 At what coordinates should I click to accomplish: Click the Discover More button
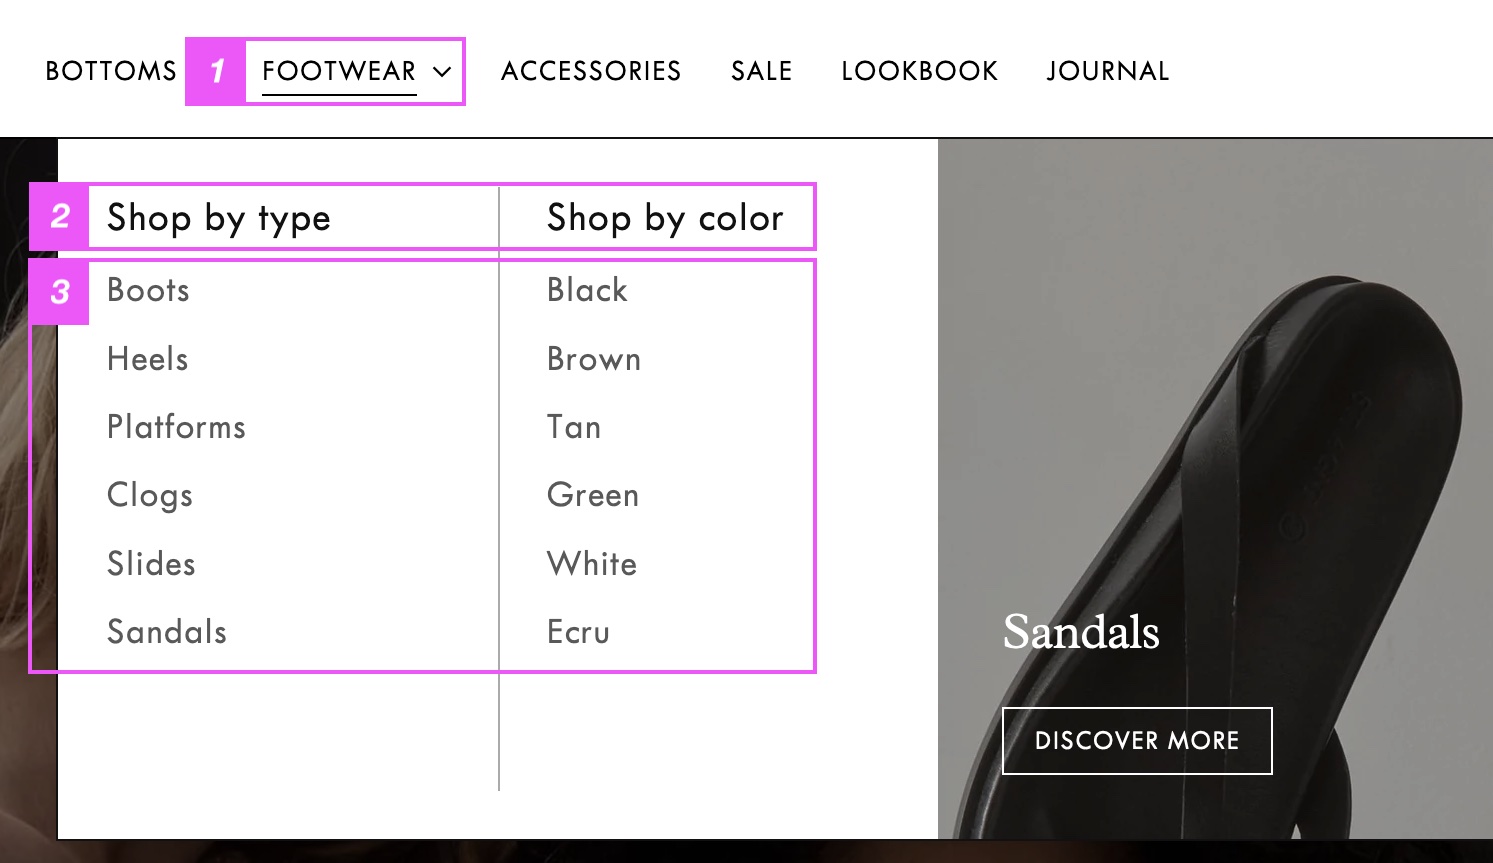click(1137, 741)
